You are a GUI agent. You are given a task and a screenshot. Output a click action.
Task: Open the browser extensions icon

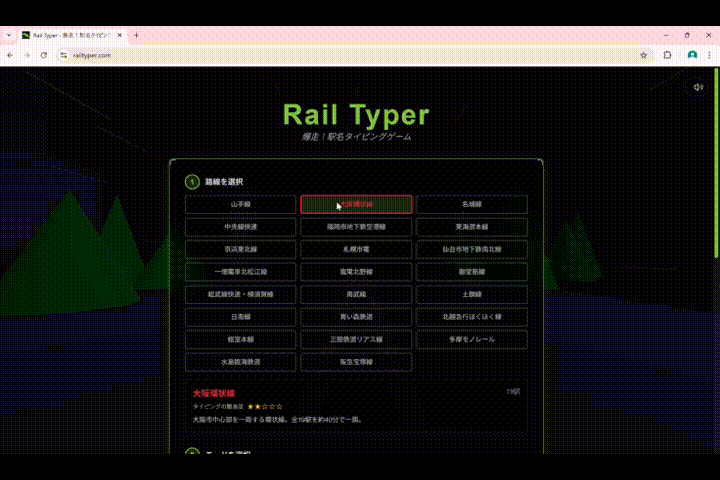pyautogui.click(x=667, y=55)
